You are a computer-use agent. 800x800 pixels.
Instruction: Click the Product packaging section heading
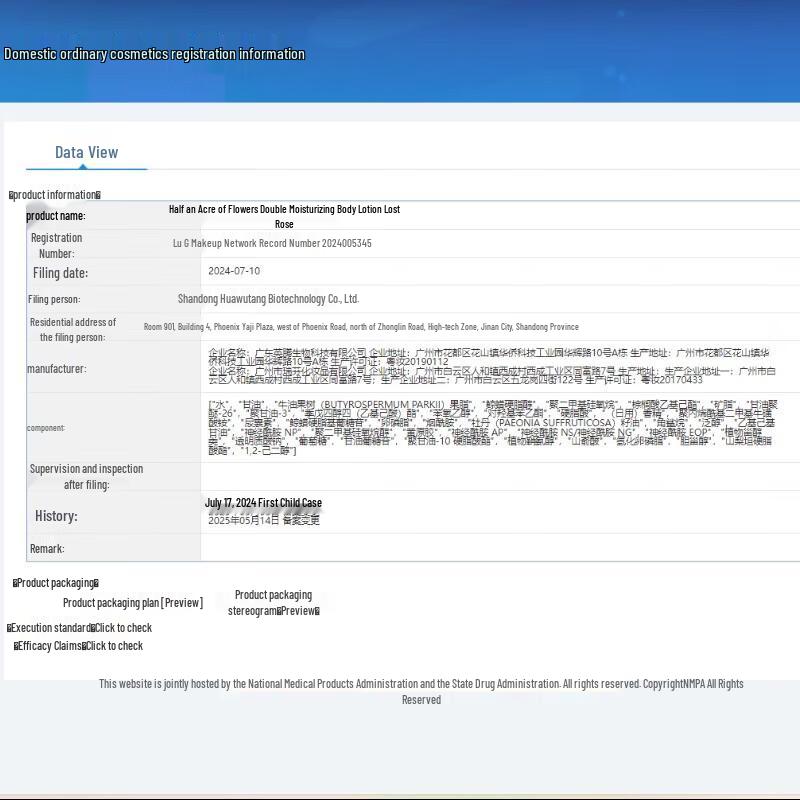click(x=56, y=583)
